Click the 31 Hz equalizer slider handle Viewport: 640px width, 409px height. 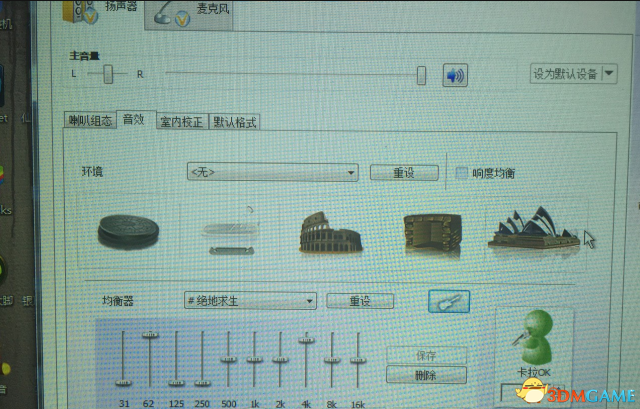(123, 383)
